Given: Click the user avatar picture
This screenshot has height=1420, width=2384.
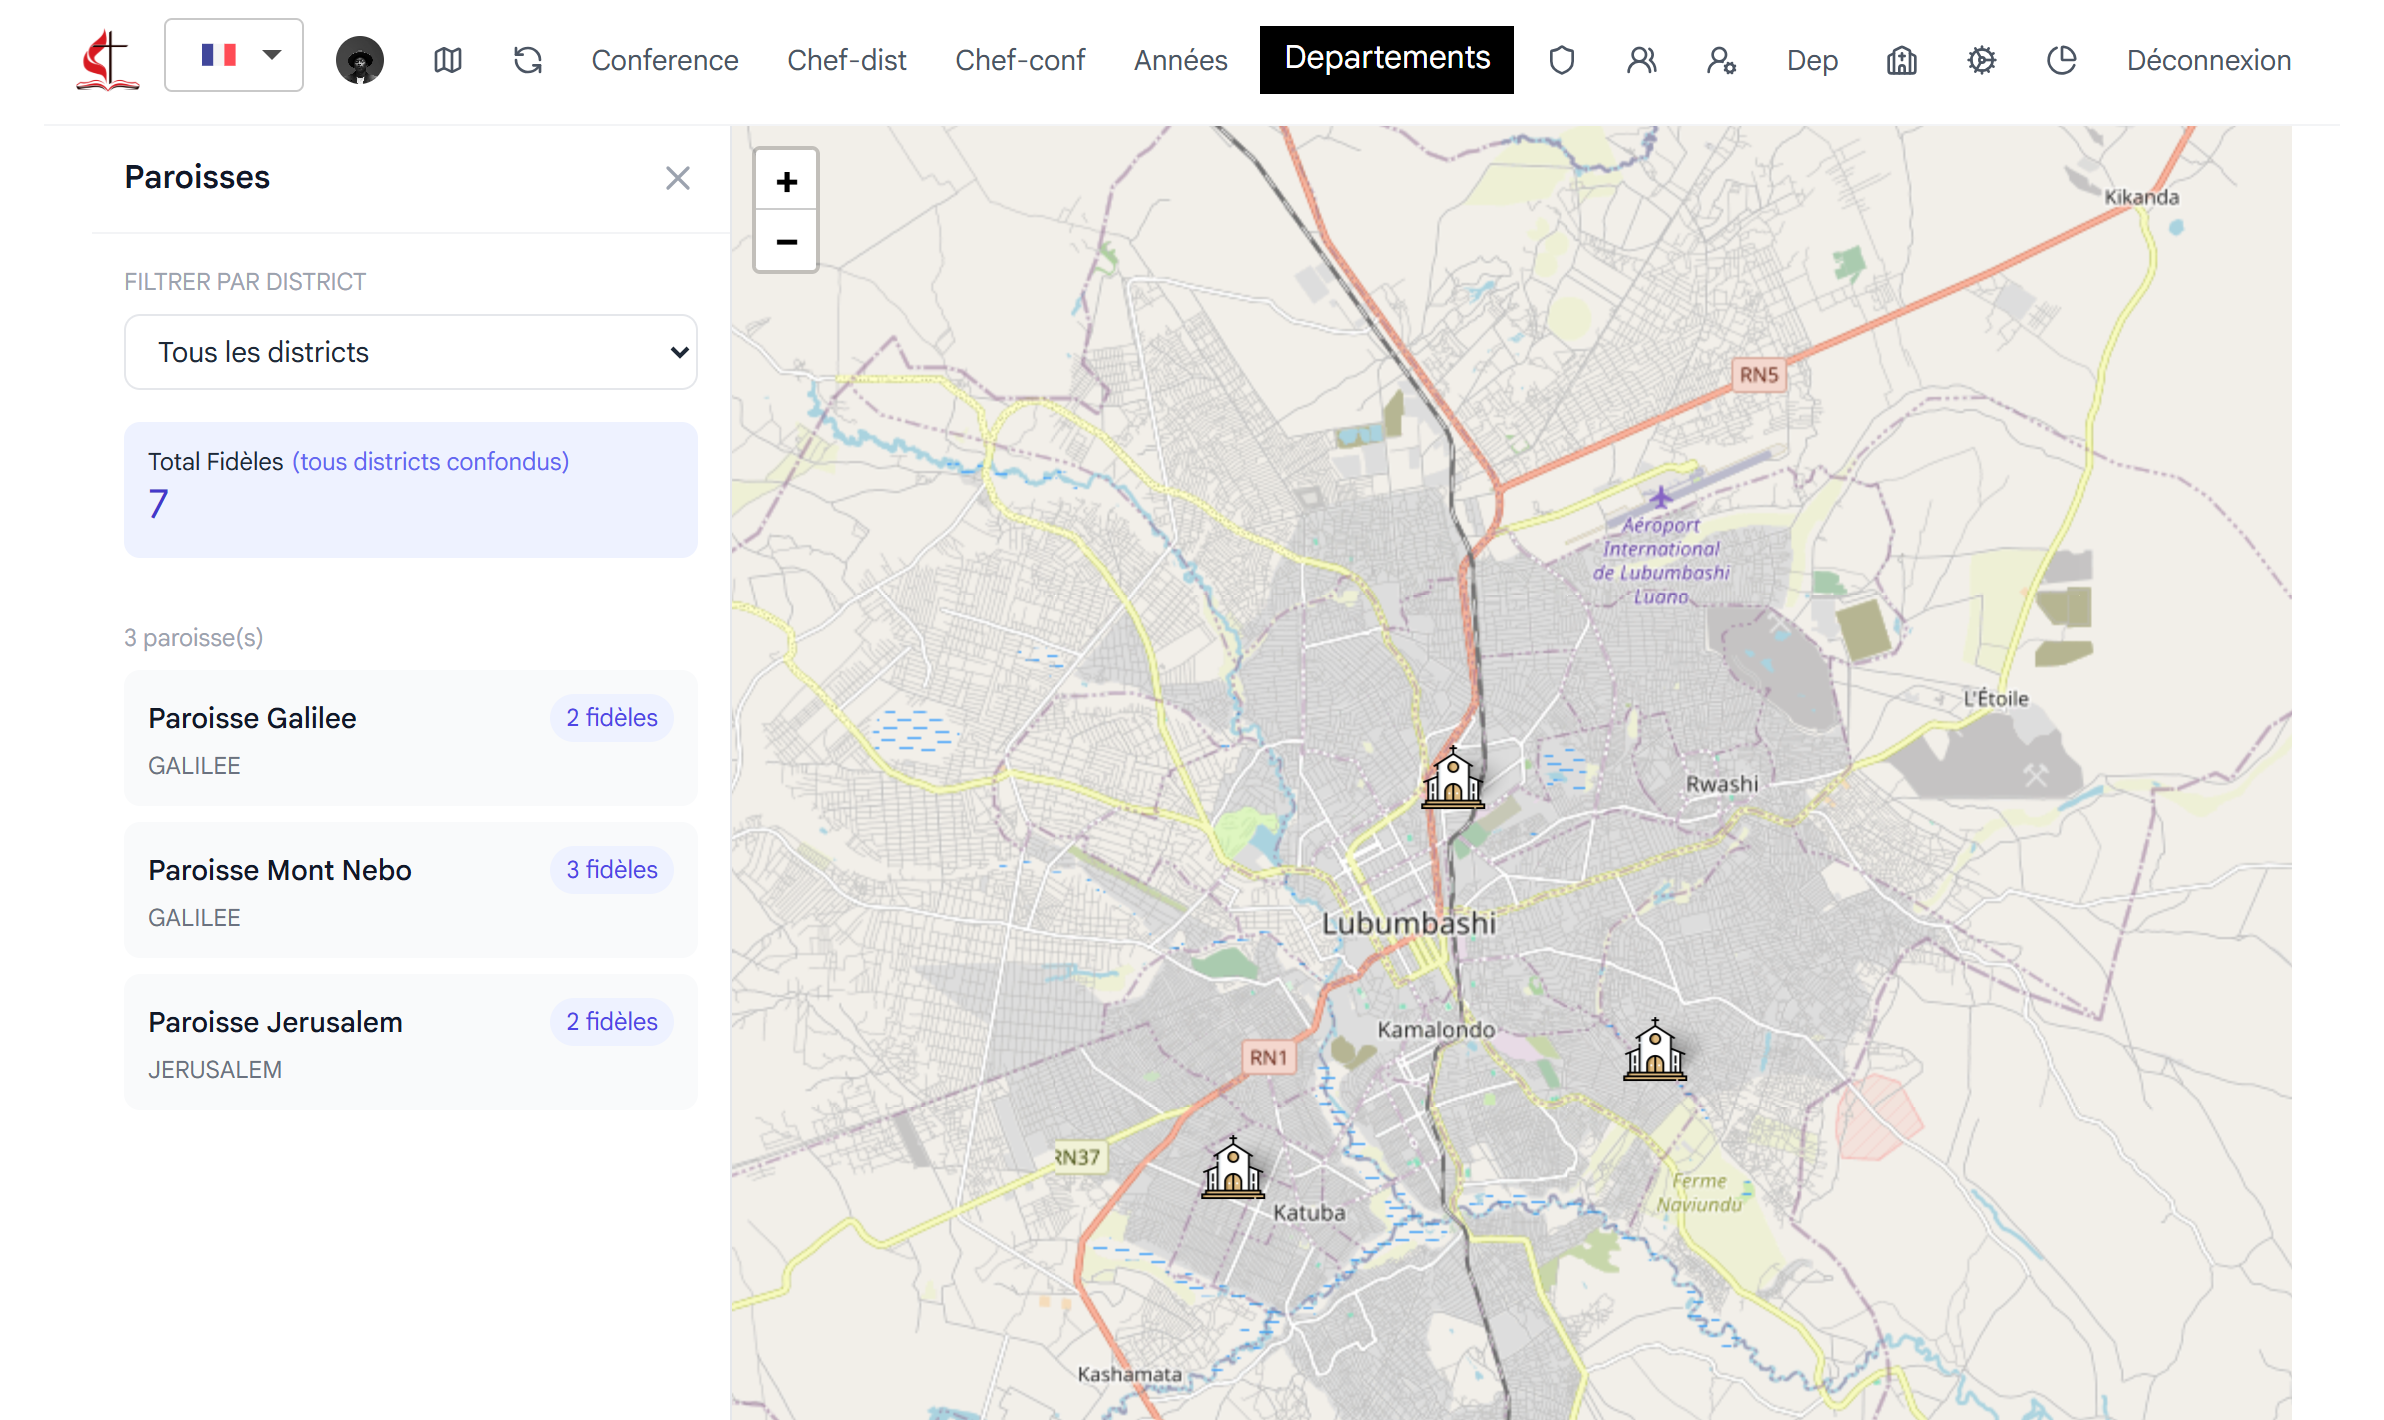Looking at the screenshot, I should (360, 60).
